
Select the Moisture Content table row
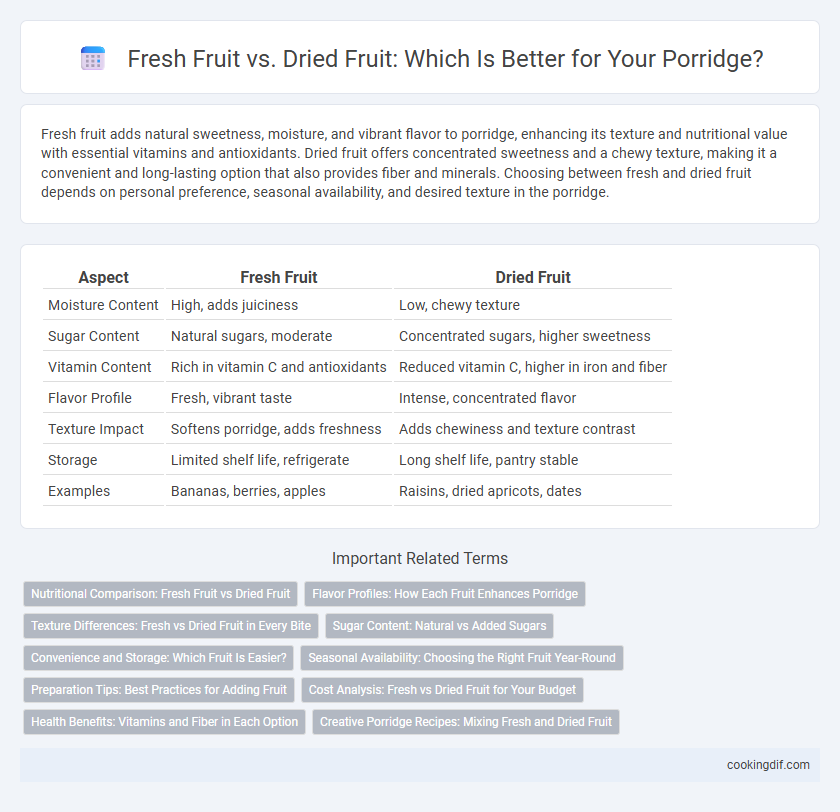357,305
